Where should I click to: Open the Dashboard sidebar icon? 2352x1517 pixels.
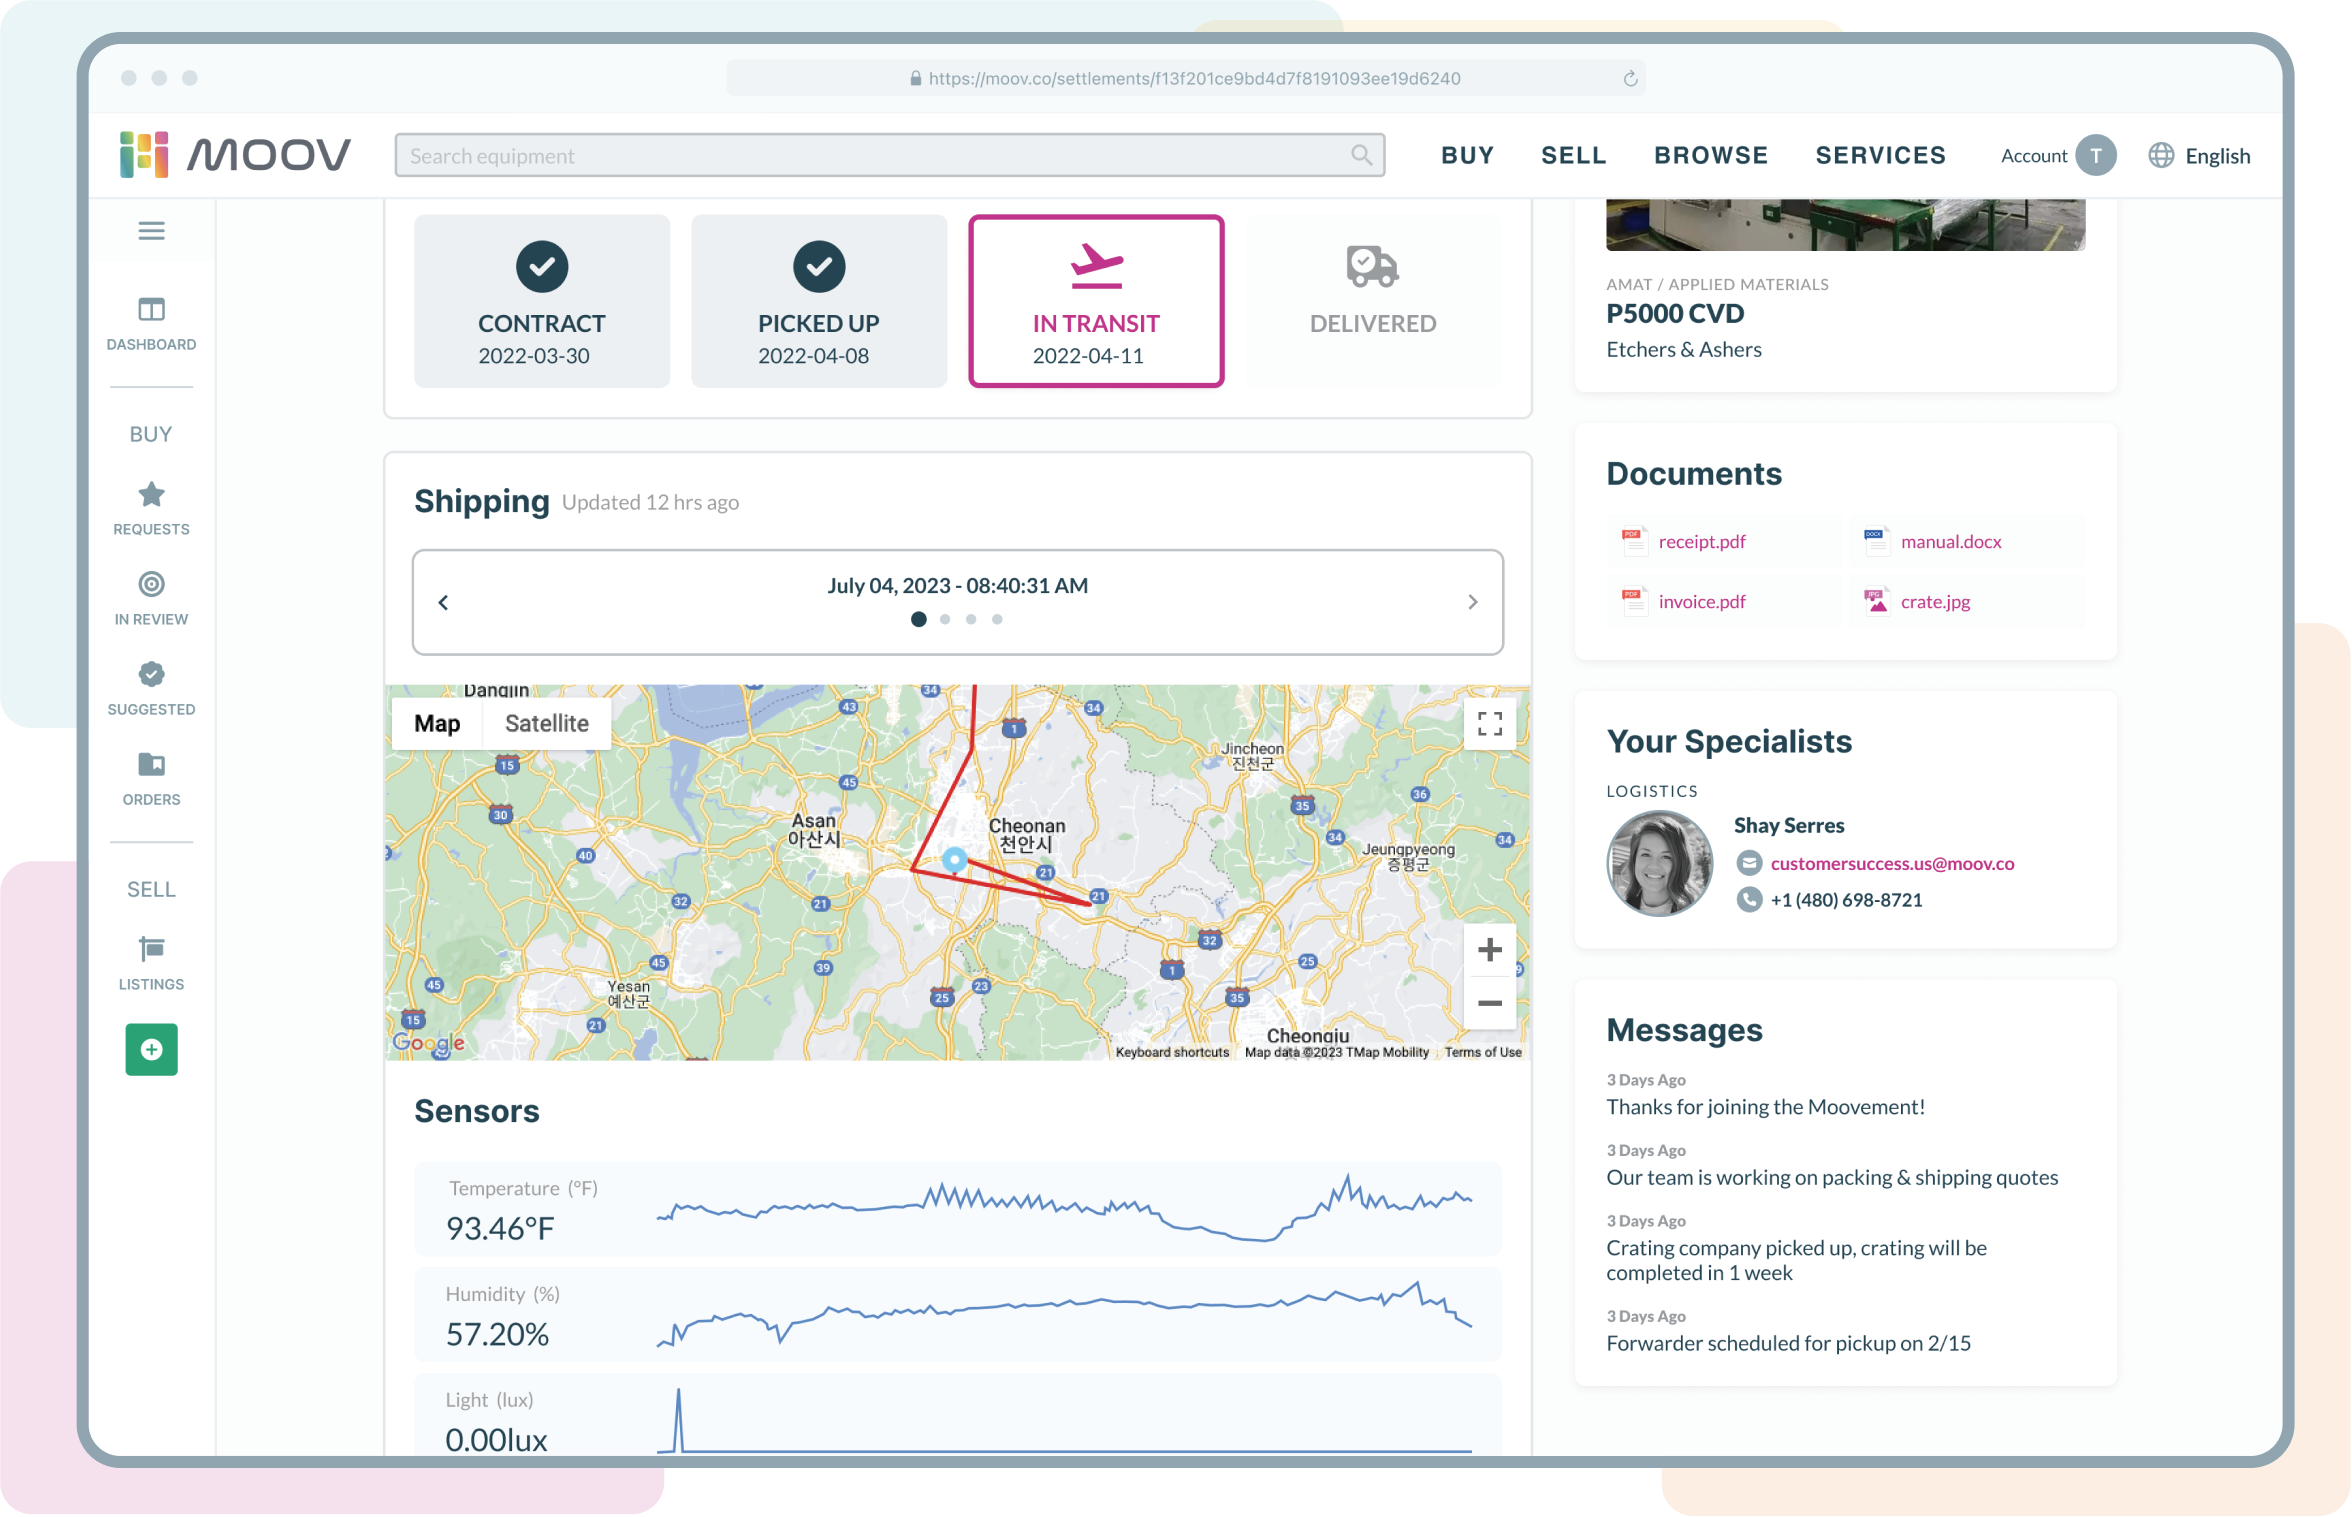click(x=151, y=310)
